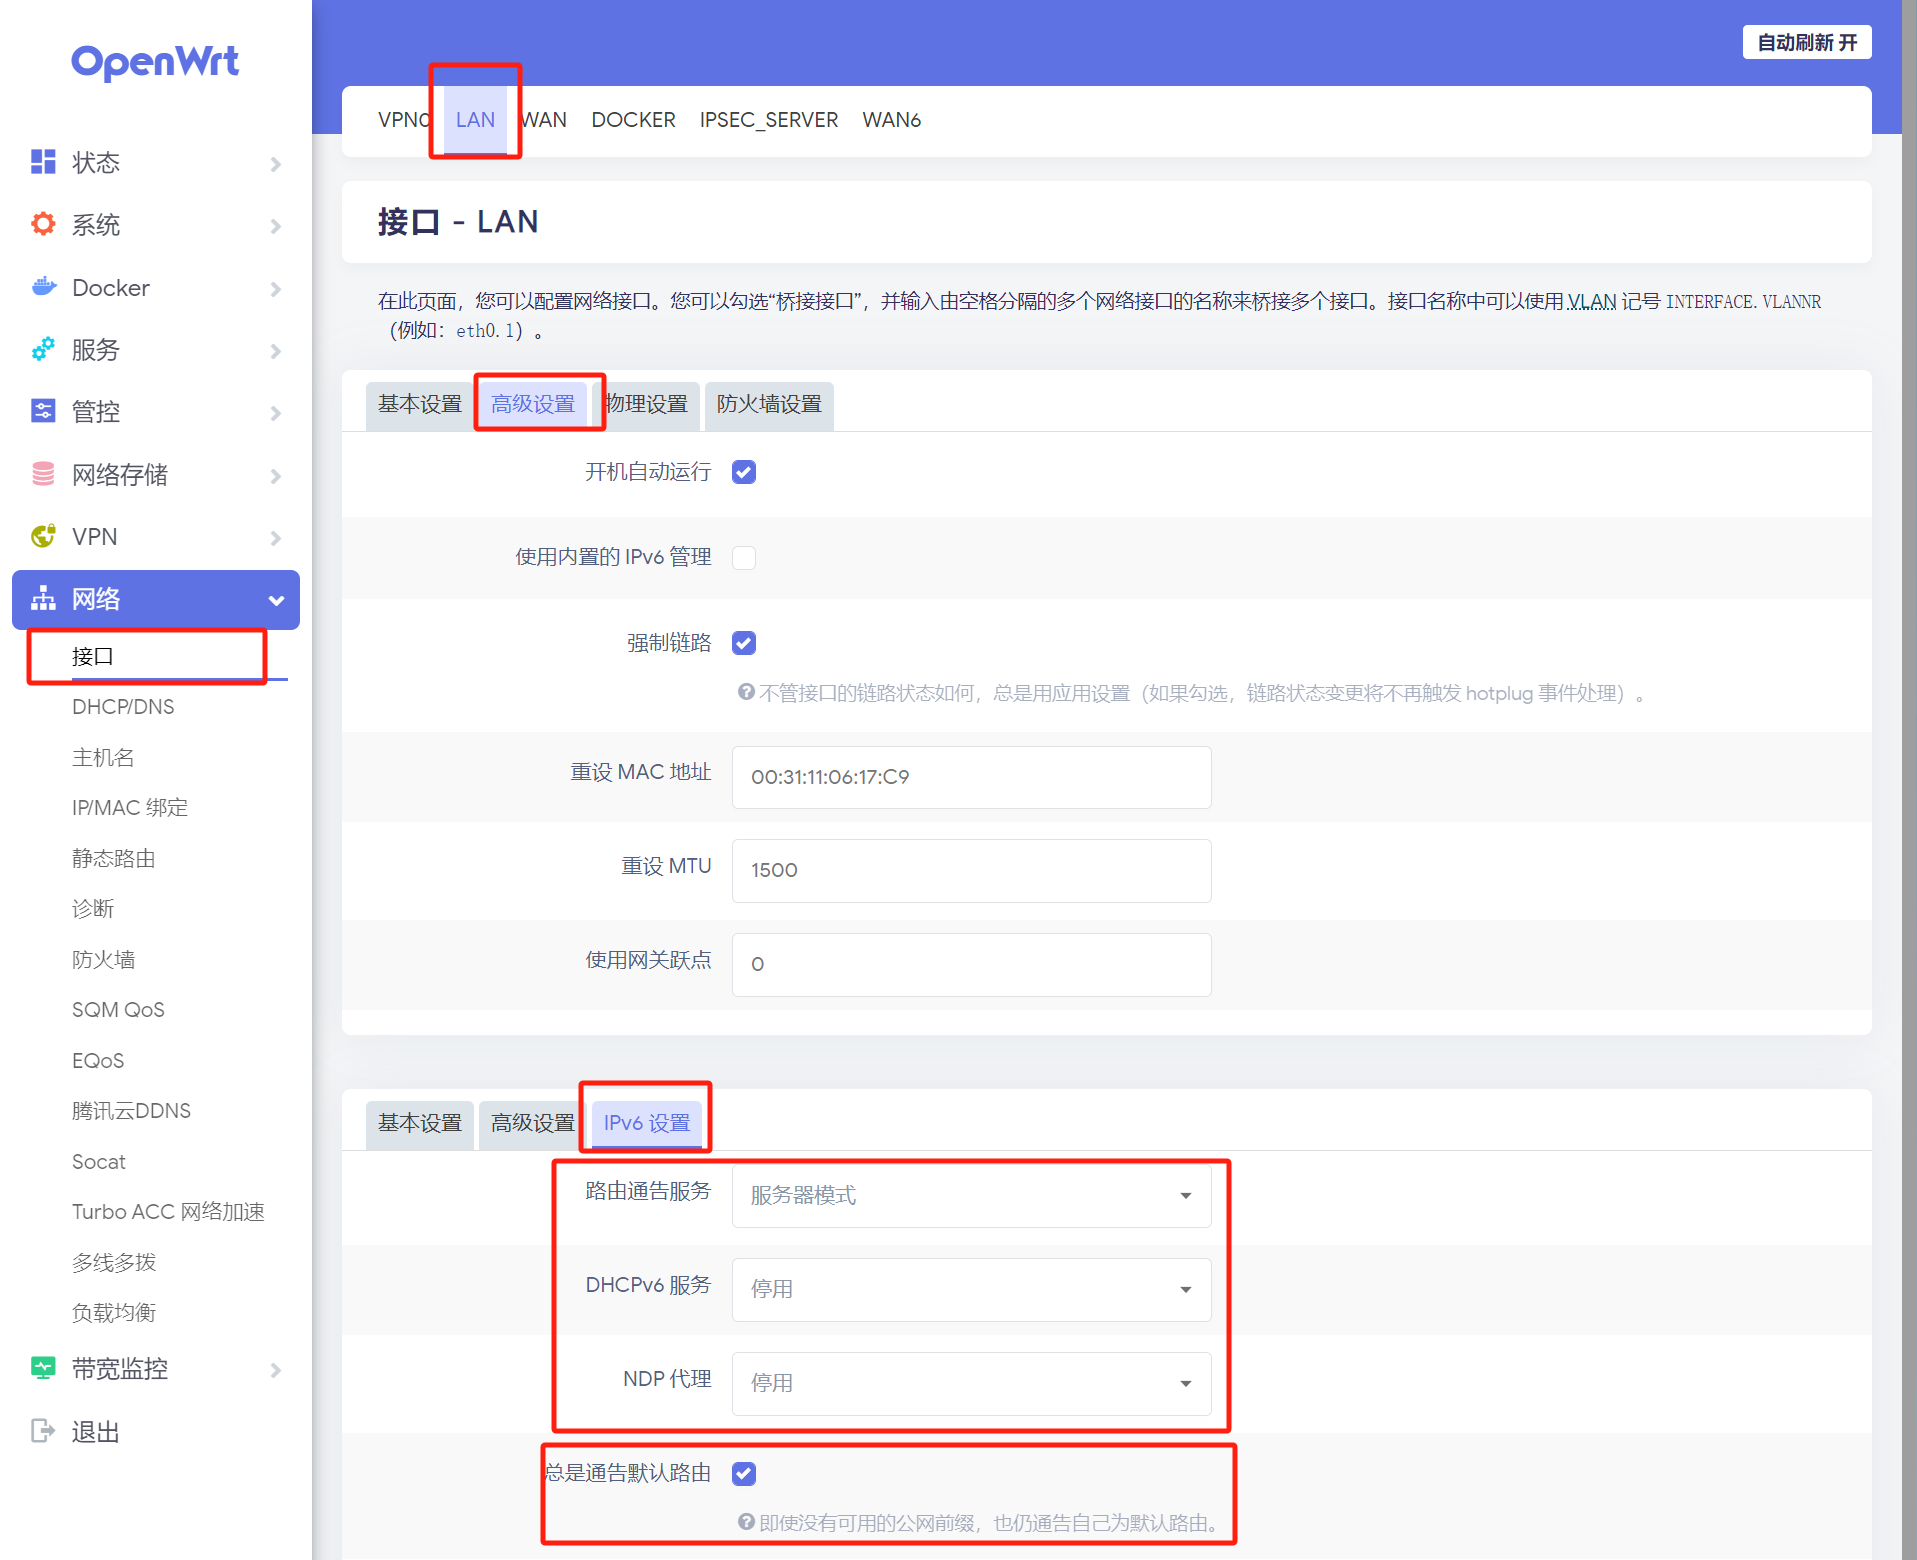Click the 重设 MAC 地址 input field
This screenshot has width=1917, height=1560.
pyautogui.click(x=971, y=777)
